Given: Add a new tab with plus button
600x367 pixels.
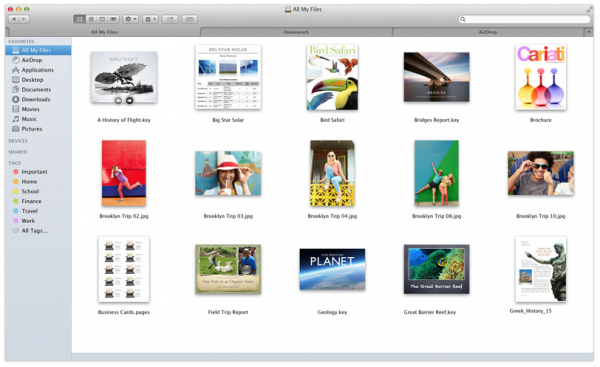Looking at the screenshot, I should (x=589, y=32).
